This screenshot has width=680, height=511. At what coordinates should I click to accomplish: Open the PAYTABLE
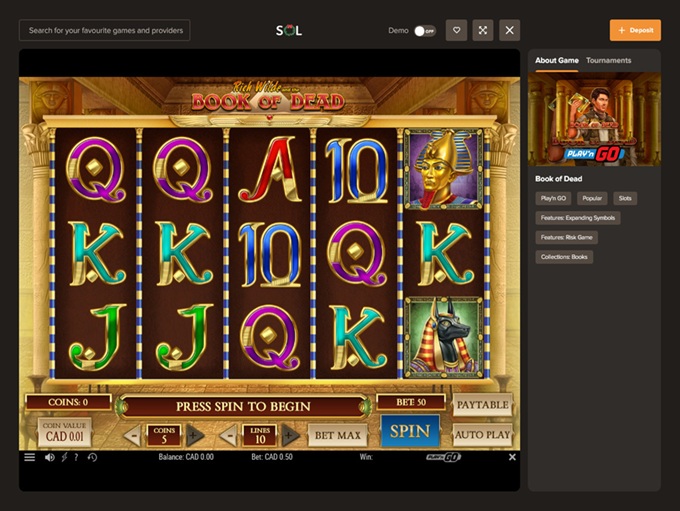tap(483, 405)
